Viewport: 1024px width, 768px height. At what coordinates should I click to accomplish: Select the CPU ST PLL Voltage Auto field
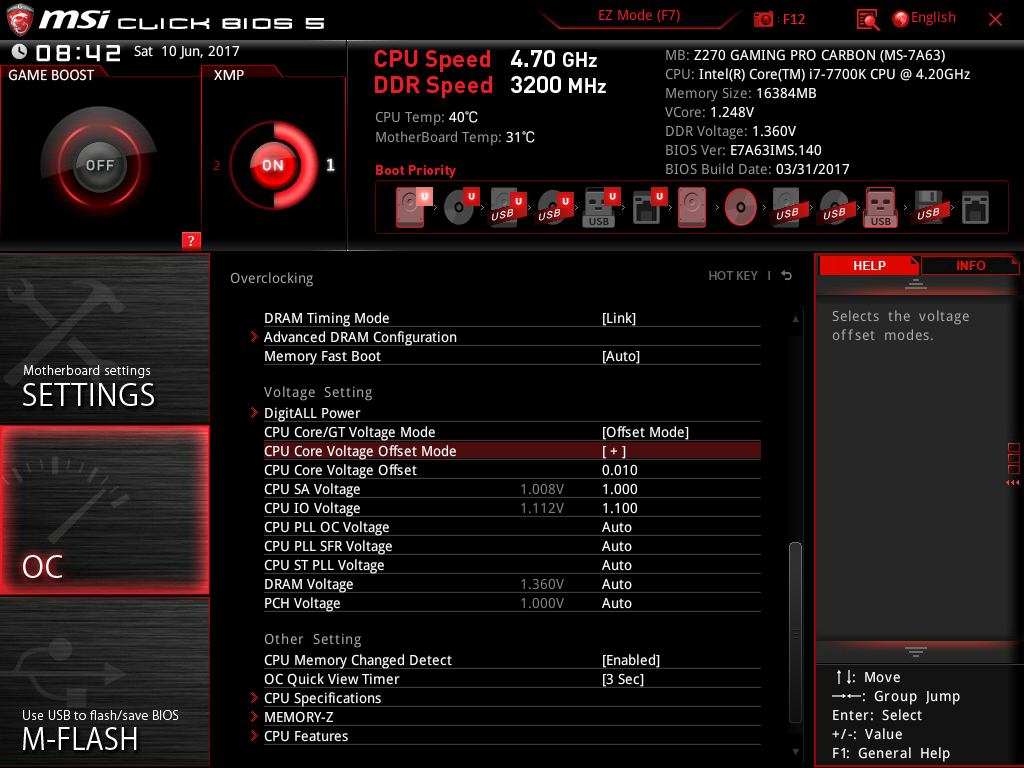click(616, 565)
